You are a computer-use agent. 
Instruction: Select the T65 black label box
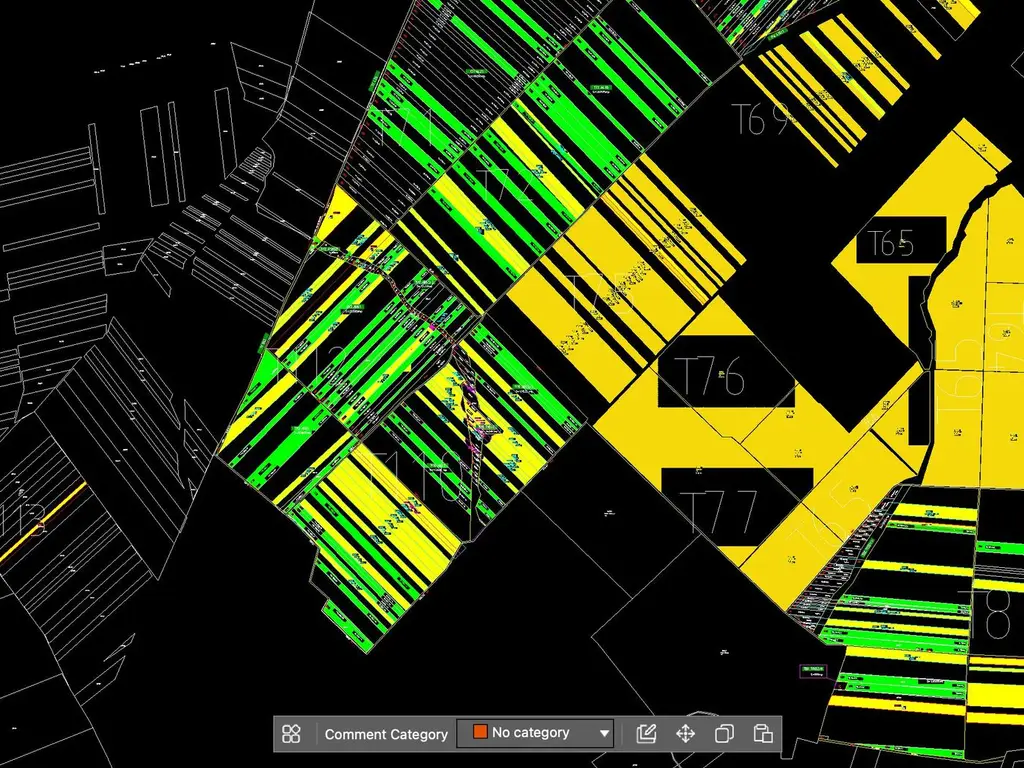(901, 240)
